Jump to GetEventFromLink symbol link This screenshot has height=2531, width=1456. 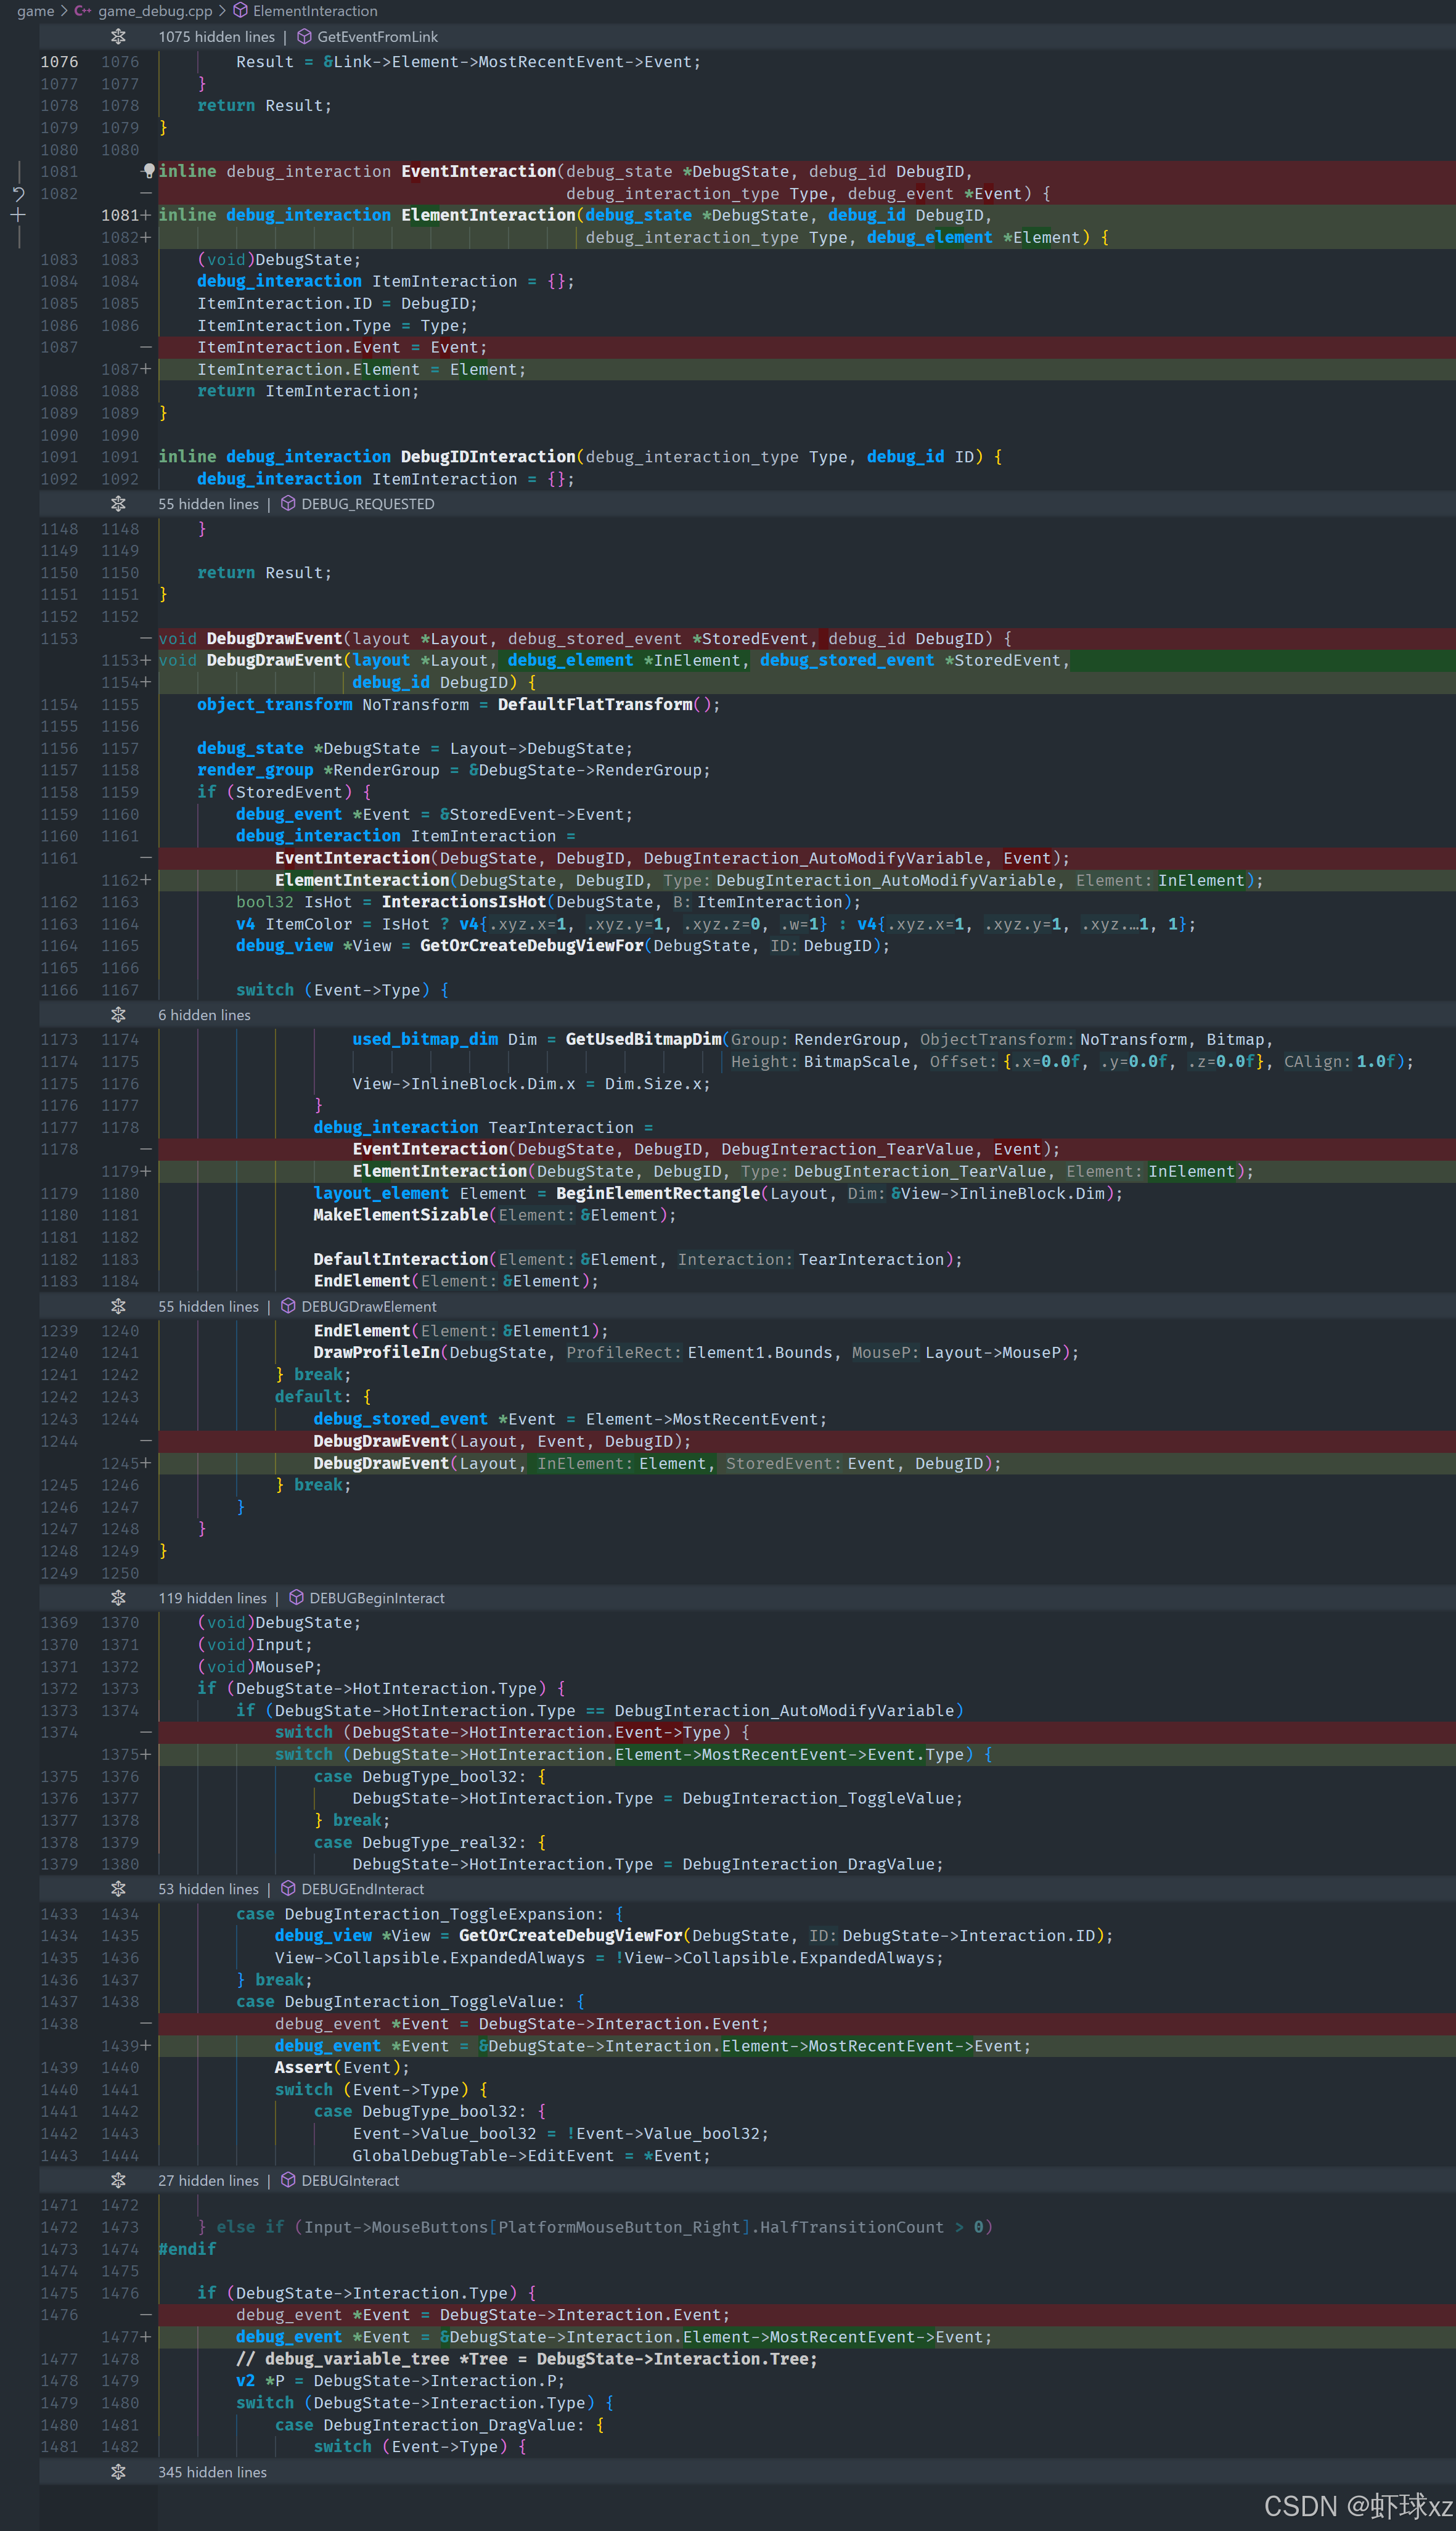point(377,37)
